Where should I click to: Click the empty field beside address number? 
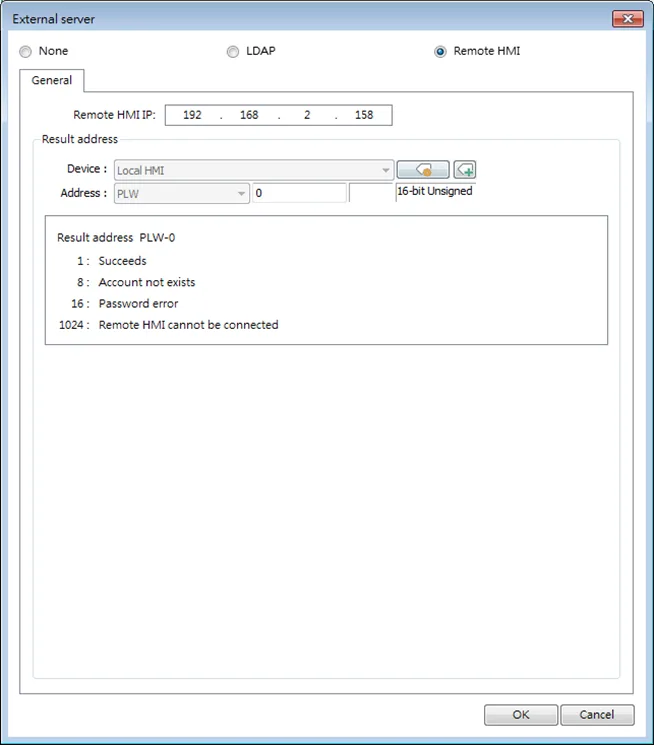pos(371,193)
